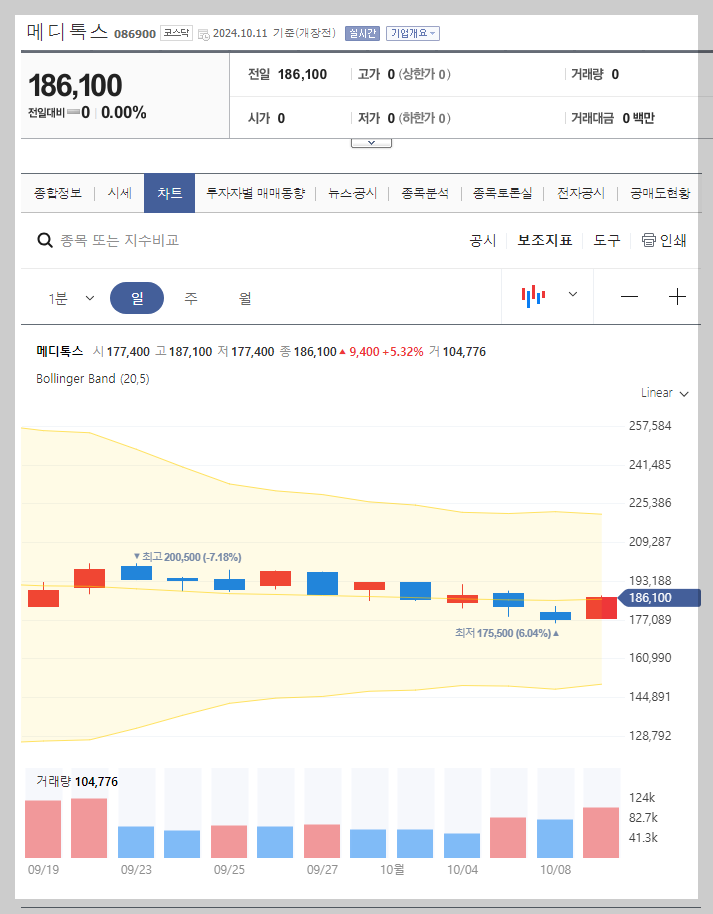Open the 도구 tools menu
The width and height of the screenshot is (713, 914).
tap(607, 240)
